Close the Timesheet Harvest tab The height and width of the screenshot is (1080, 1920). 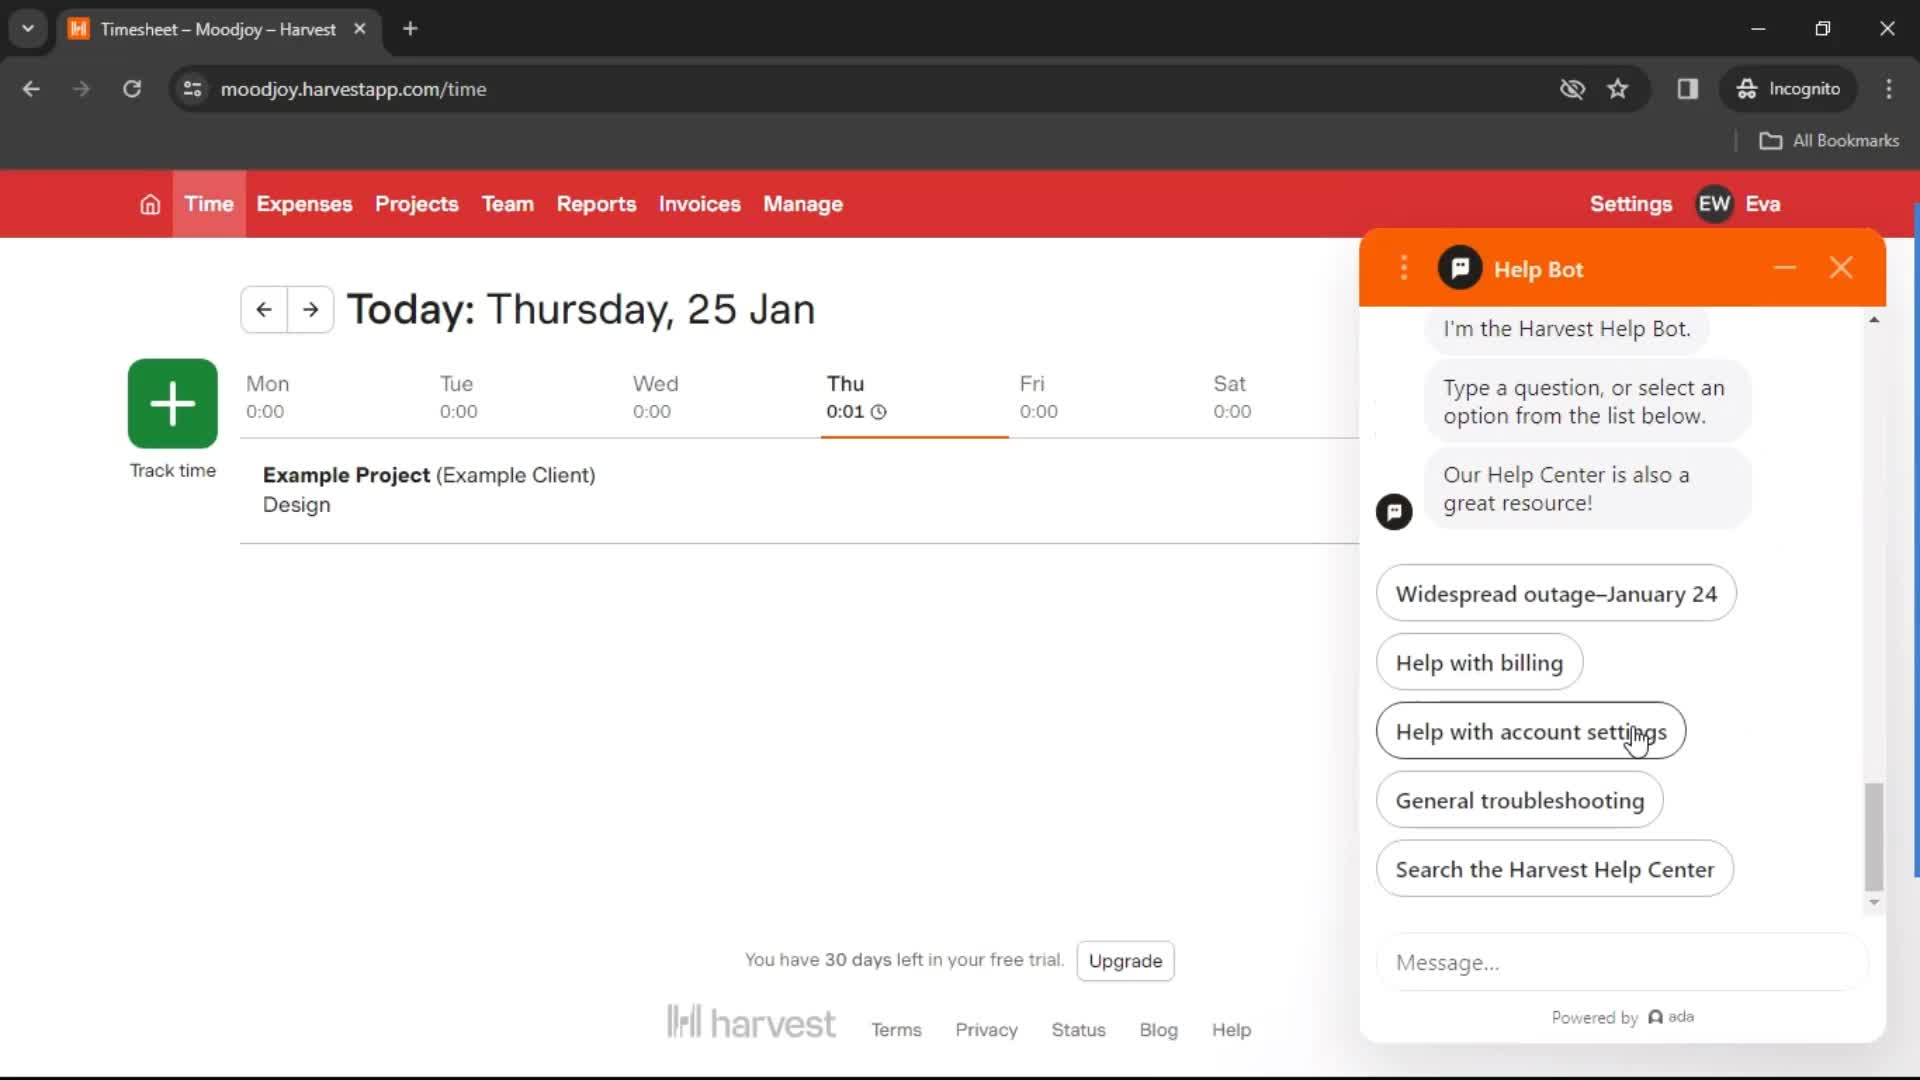[360, 29]
